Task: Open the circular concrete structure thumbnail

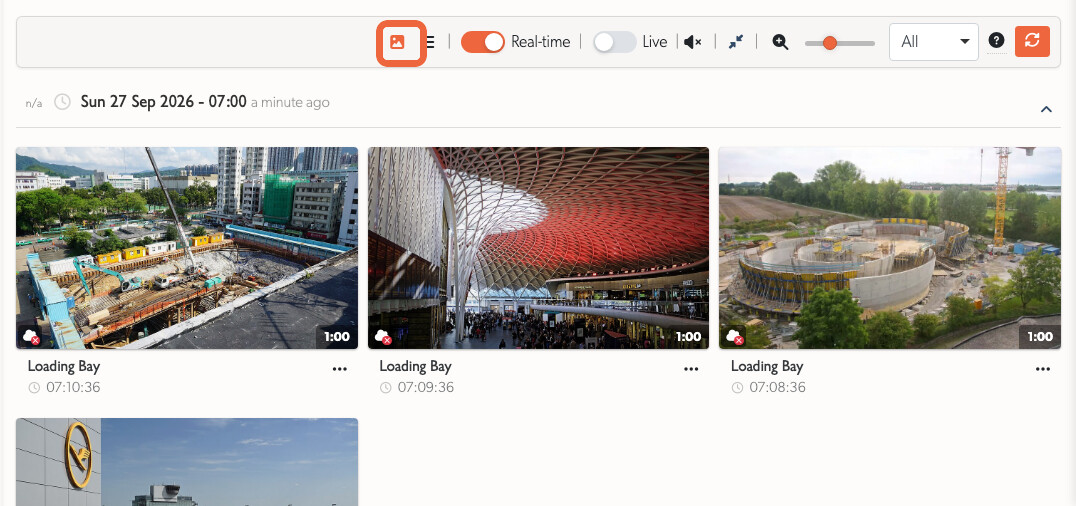Action: [889, 248]
